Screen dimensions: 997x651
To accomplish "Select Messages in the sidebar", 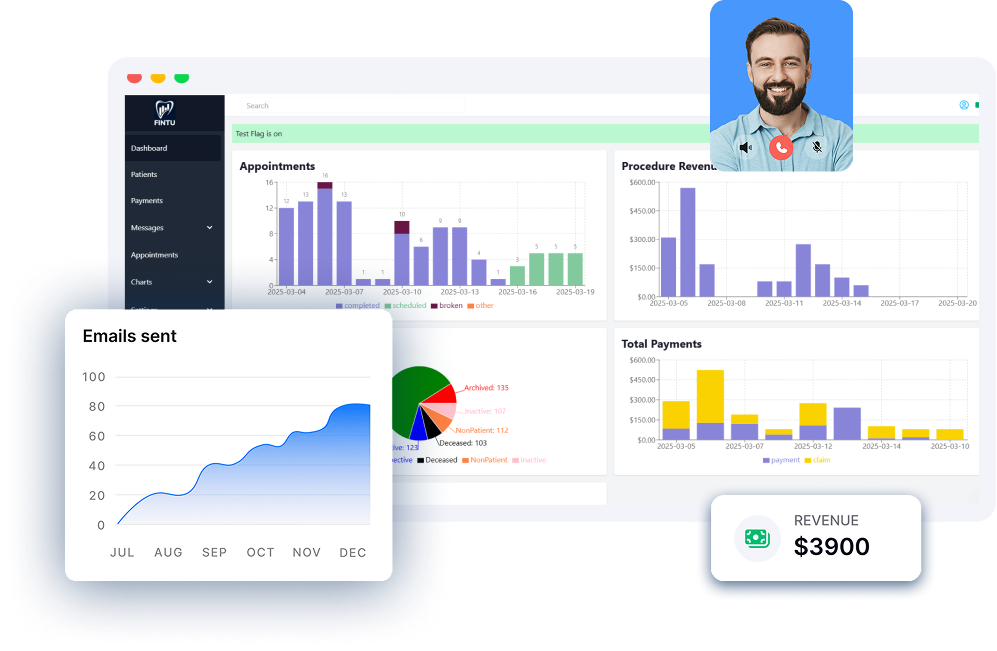I will pos(147,228).
